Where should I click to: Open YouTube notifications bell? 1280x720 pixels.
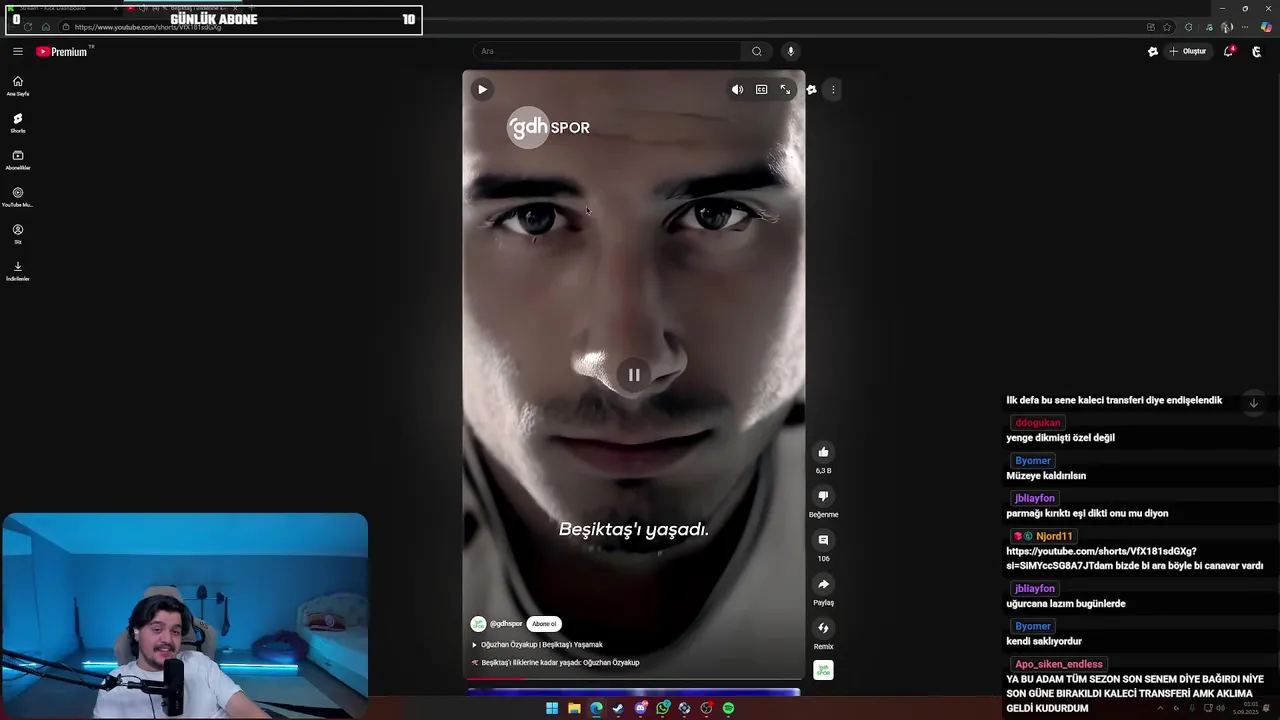[x=1229, y=51]
